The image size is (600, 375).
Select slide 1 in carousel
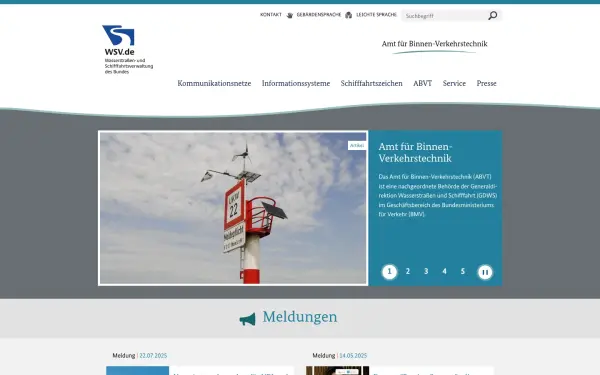coord(390,272)
